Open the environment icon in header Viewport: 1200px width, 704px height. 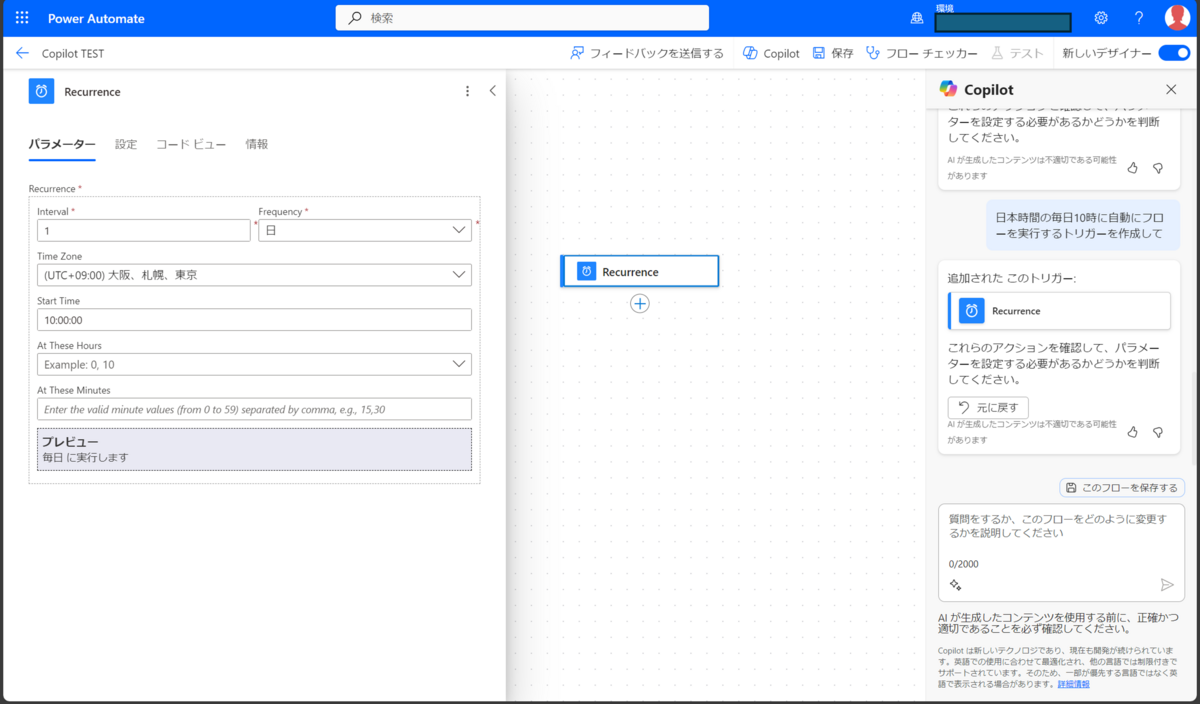pyautogui.click(x=917, y=18)
